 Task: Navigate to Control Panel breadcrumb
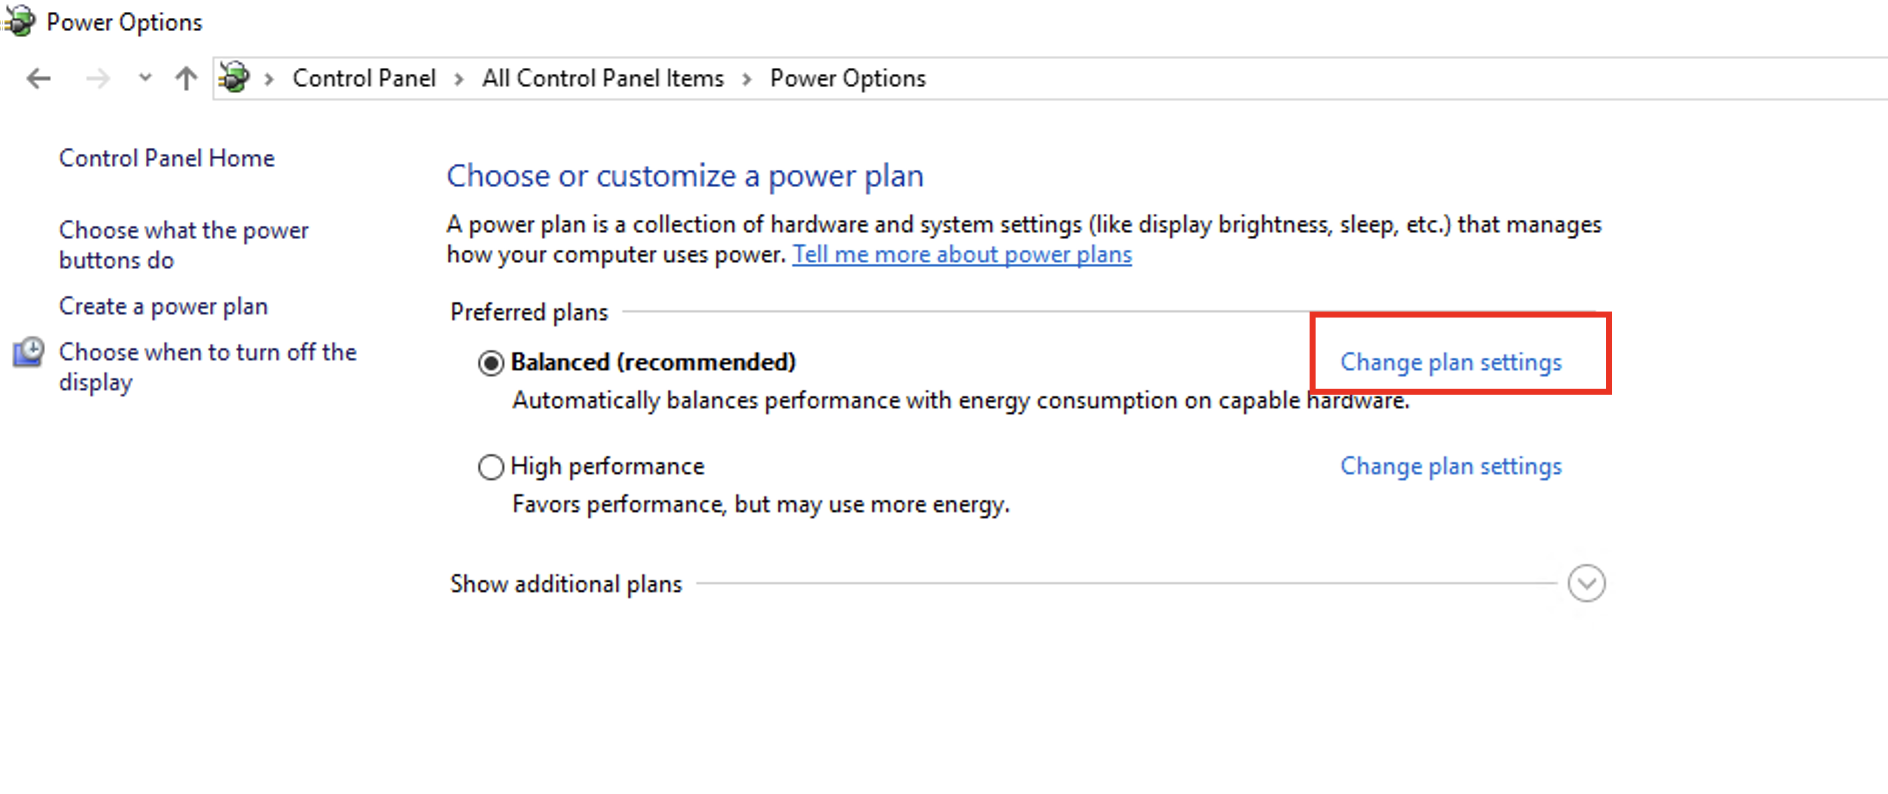[364, 78]
